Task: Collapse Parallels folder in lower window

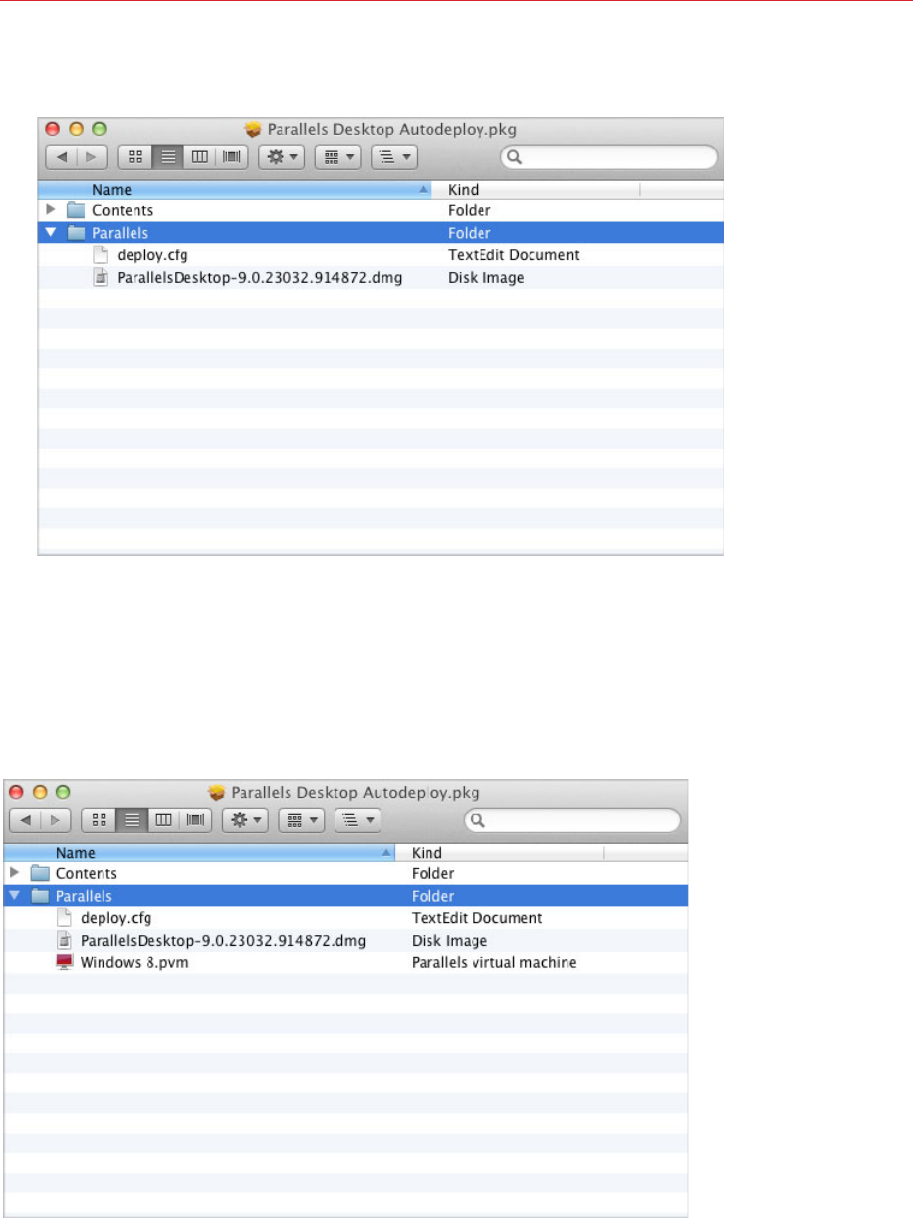Action: tap(16, 895)
